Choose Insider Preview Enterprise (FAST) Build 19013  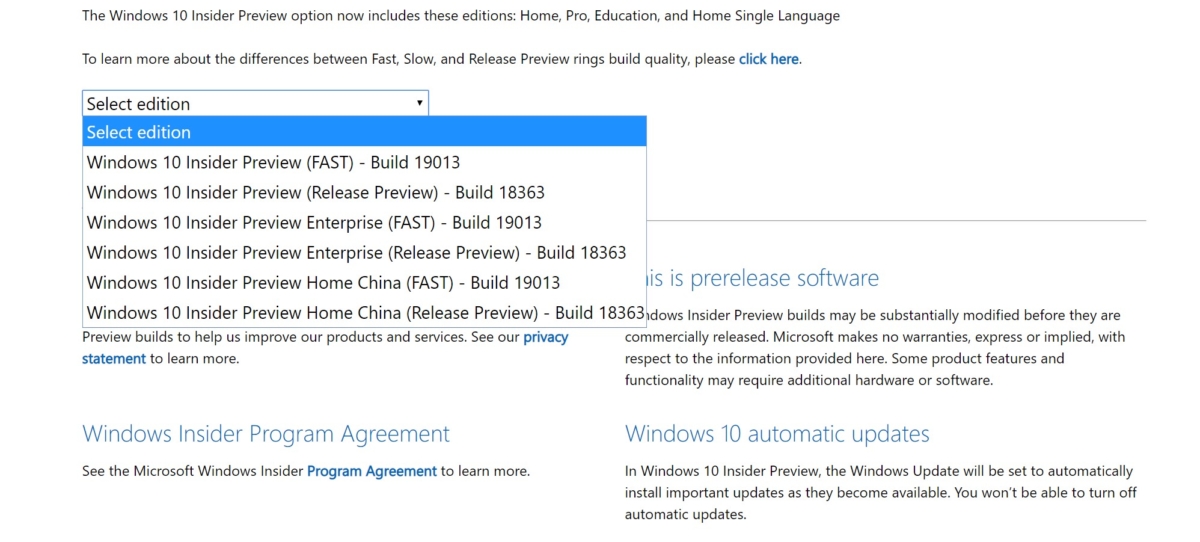364,222
